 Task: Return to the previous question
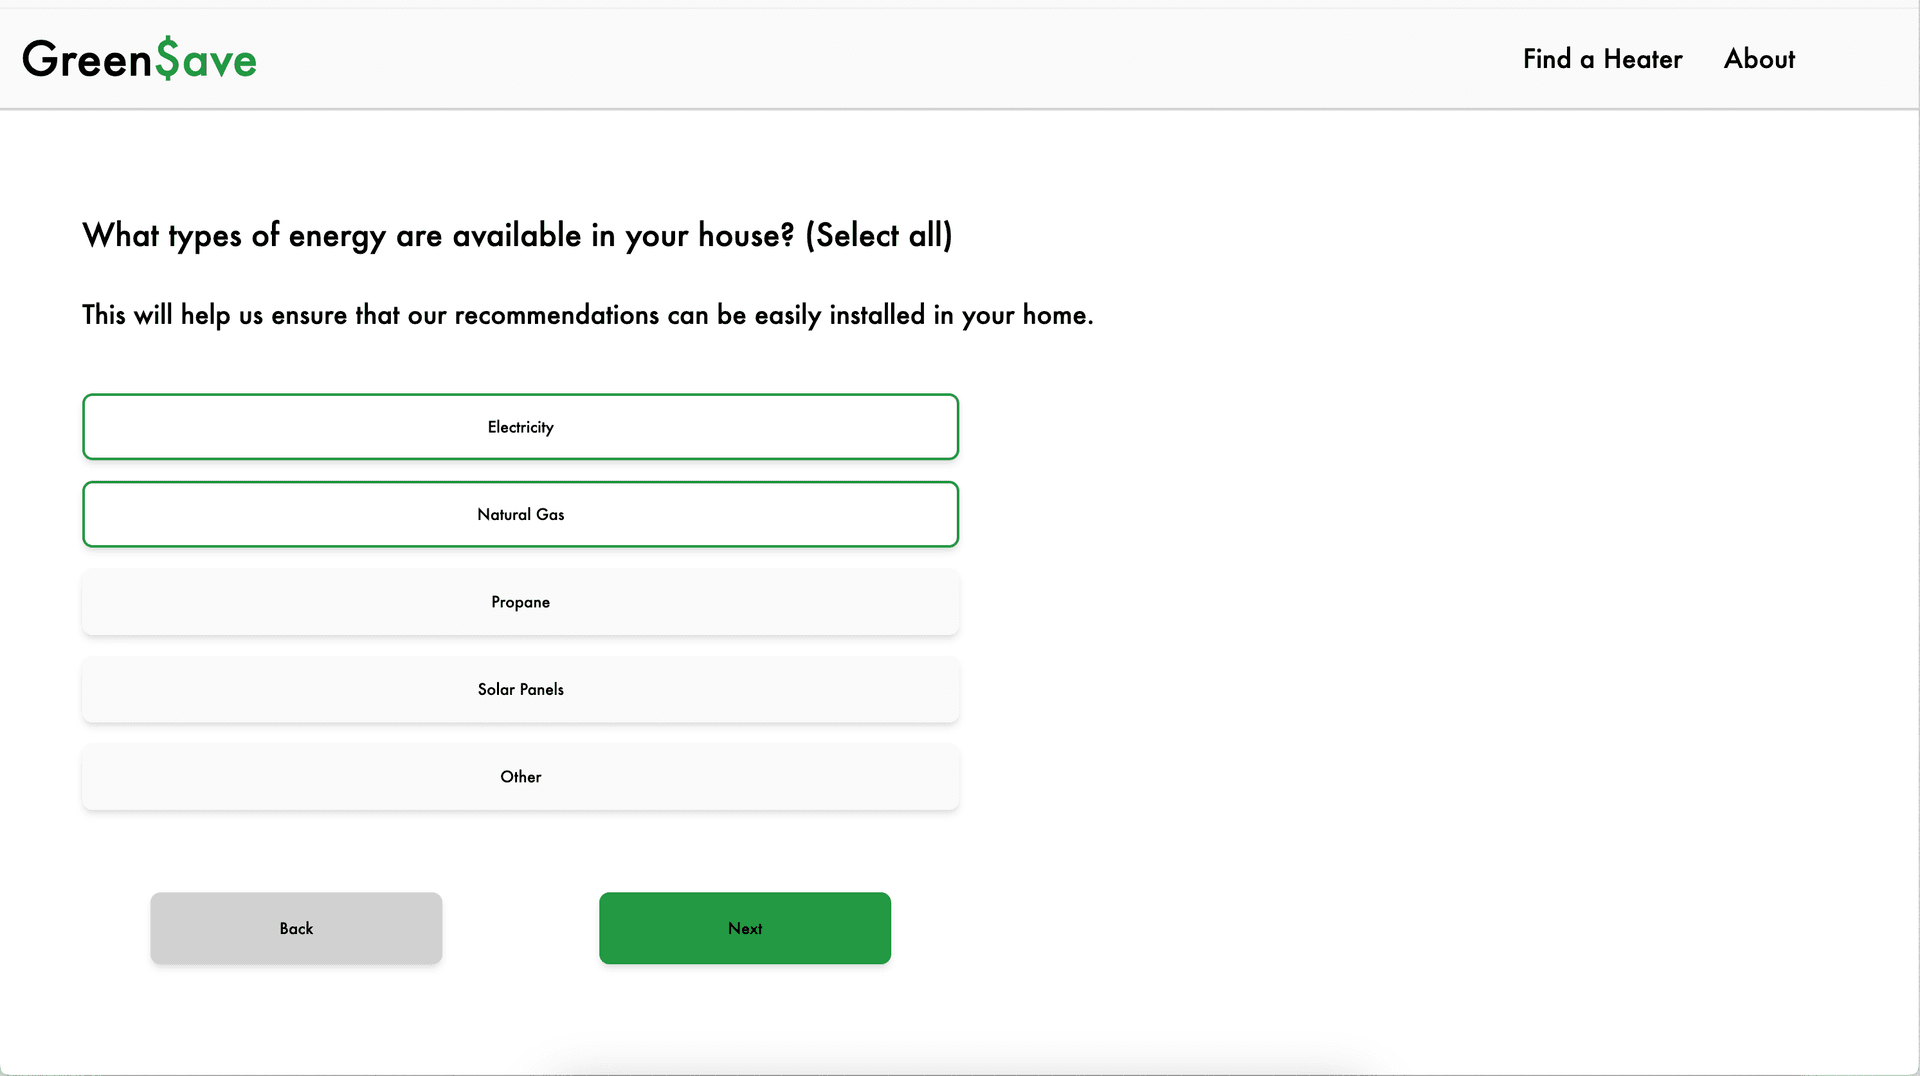tap(296, 928)
